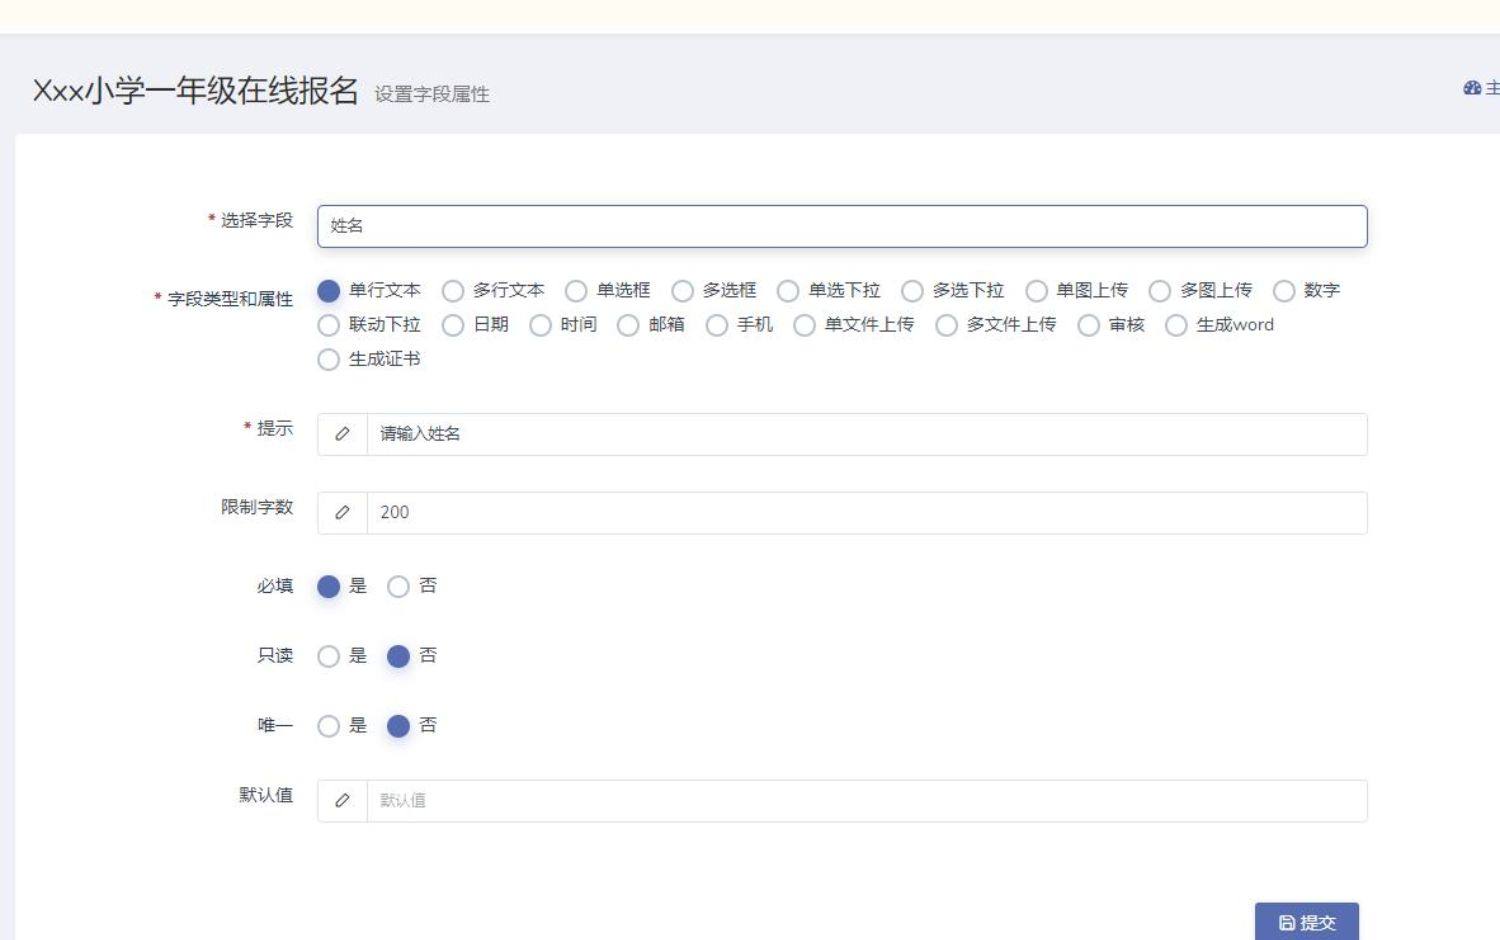Select the 联动下拉 field type

328,325
